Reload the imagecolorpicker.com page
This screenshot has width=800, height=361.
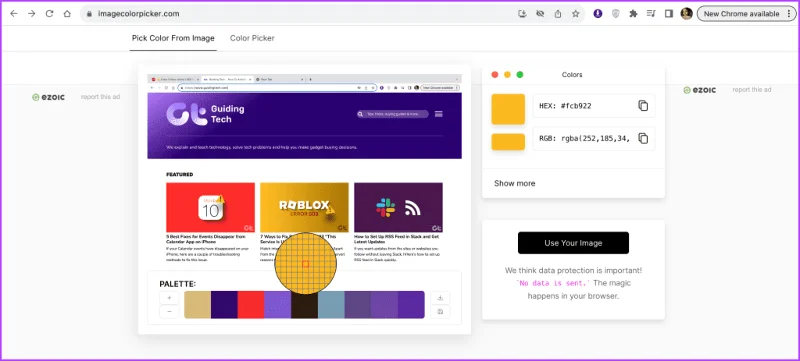point(49,14)
